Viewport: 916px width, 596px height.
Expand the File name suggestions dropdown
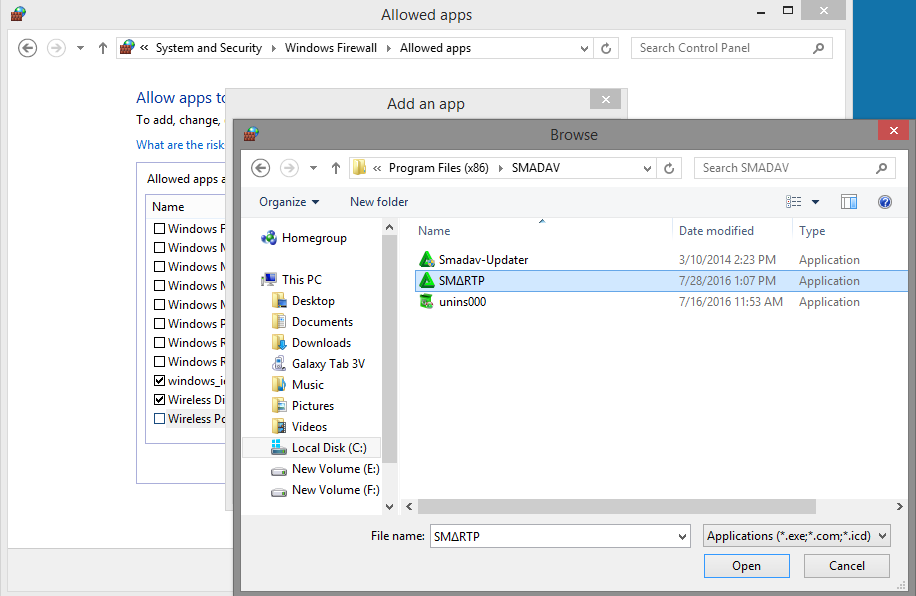point(682,536)
